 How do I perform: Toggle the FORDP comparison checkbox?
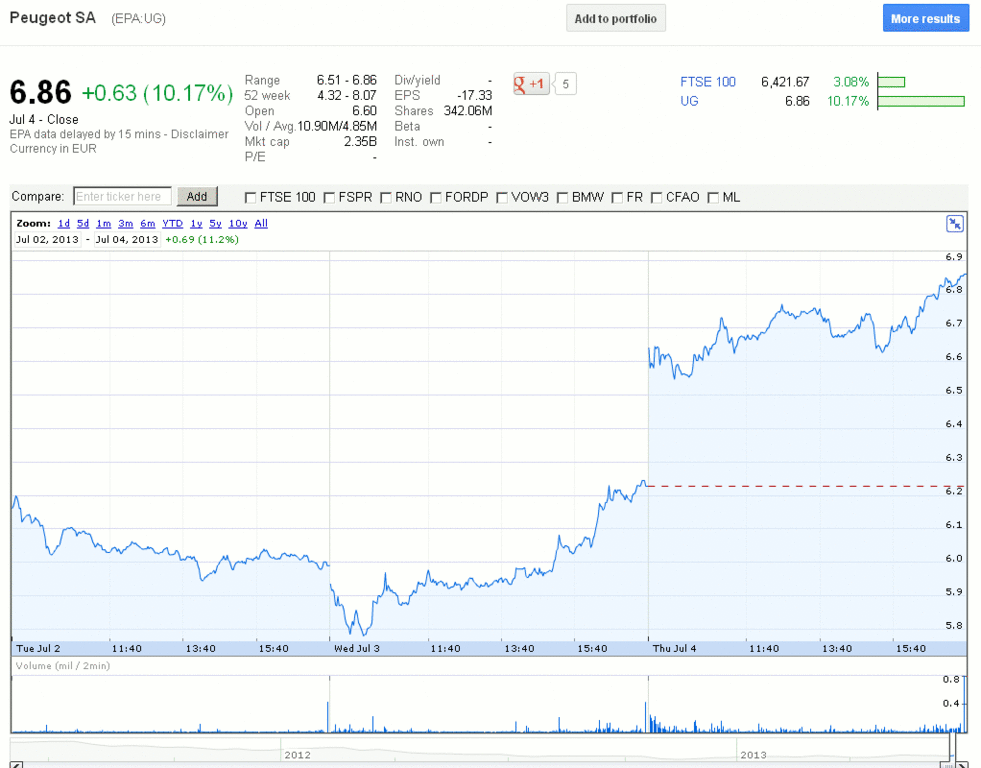tap(436, 198)
